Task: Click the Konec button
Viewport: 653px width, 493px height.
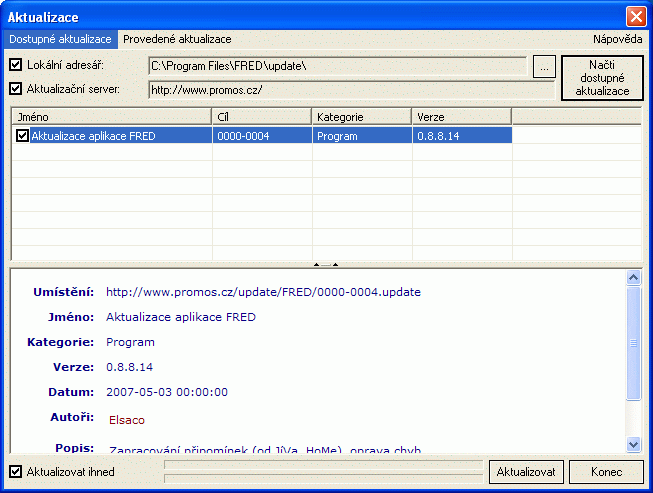Action: pyautogui.click(x=606, y=471)
